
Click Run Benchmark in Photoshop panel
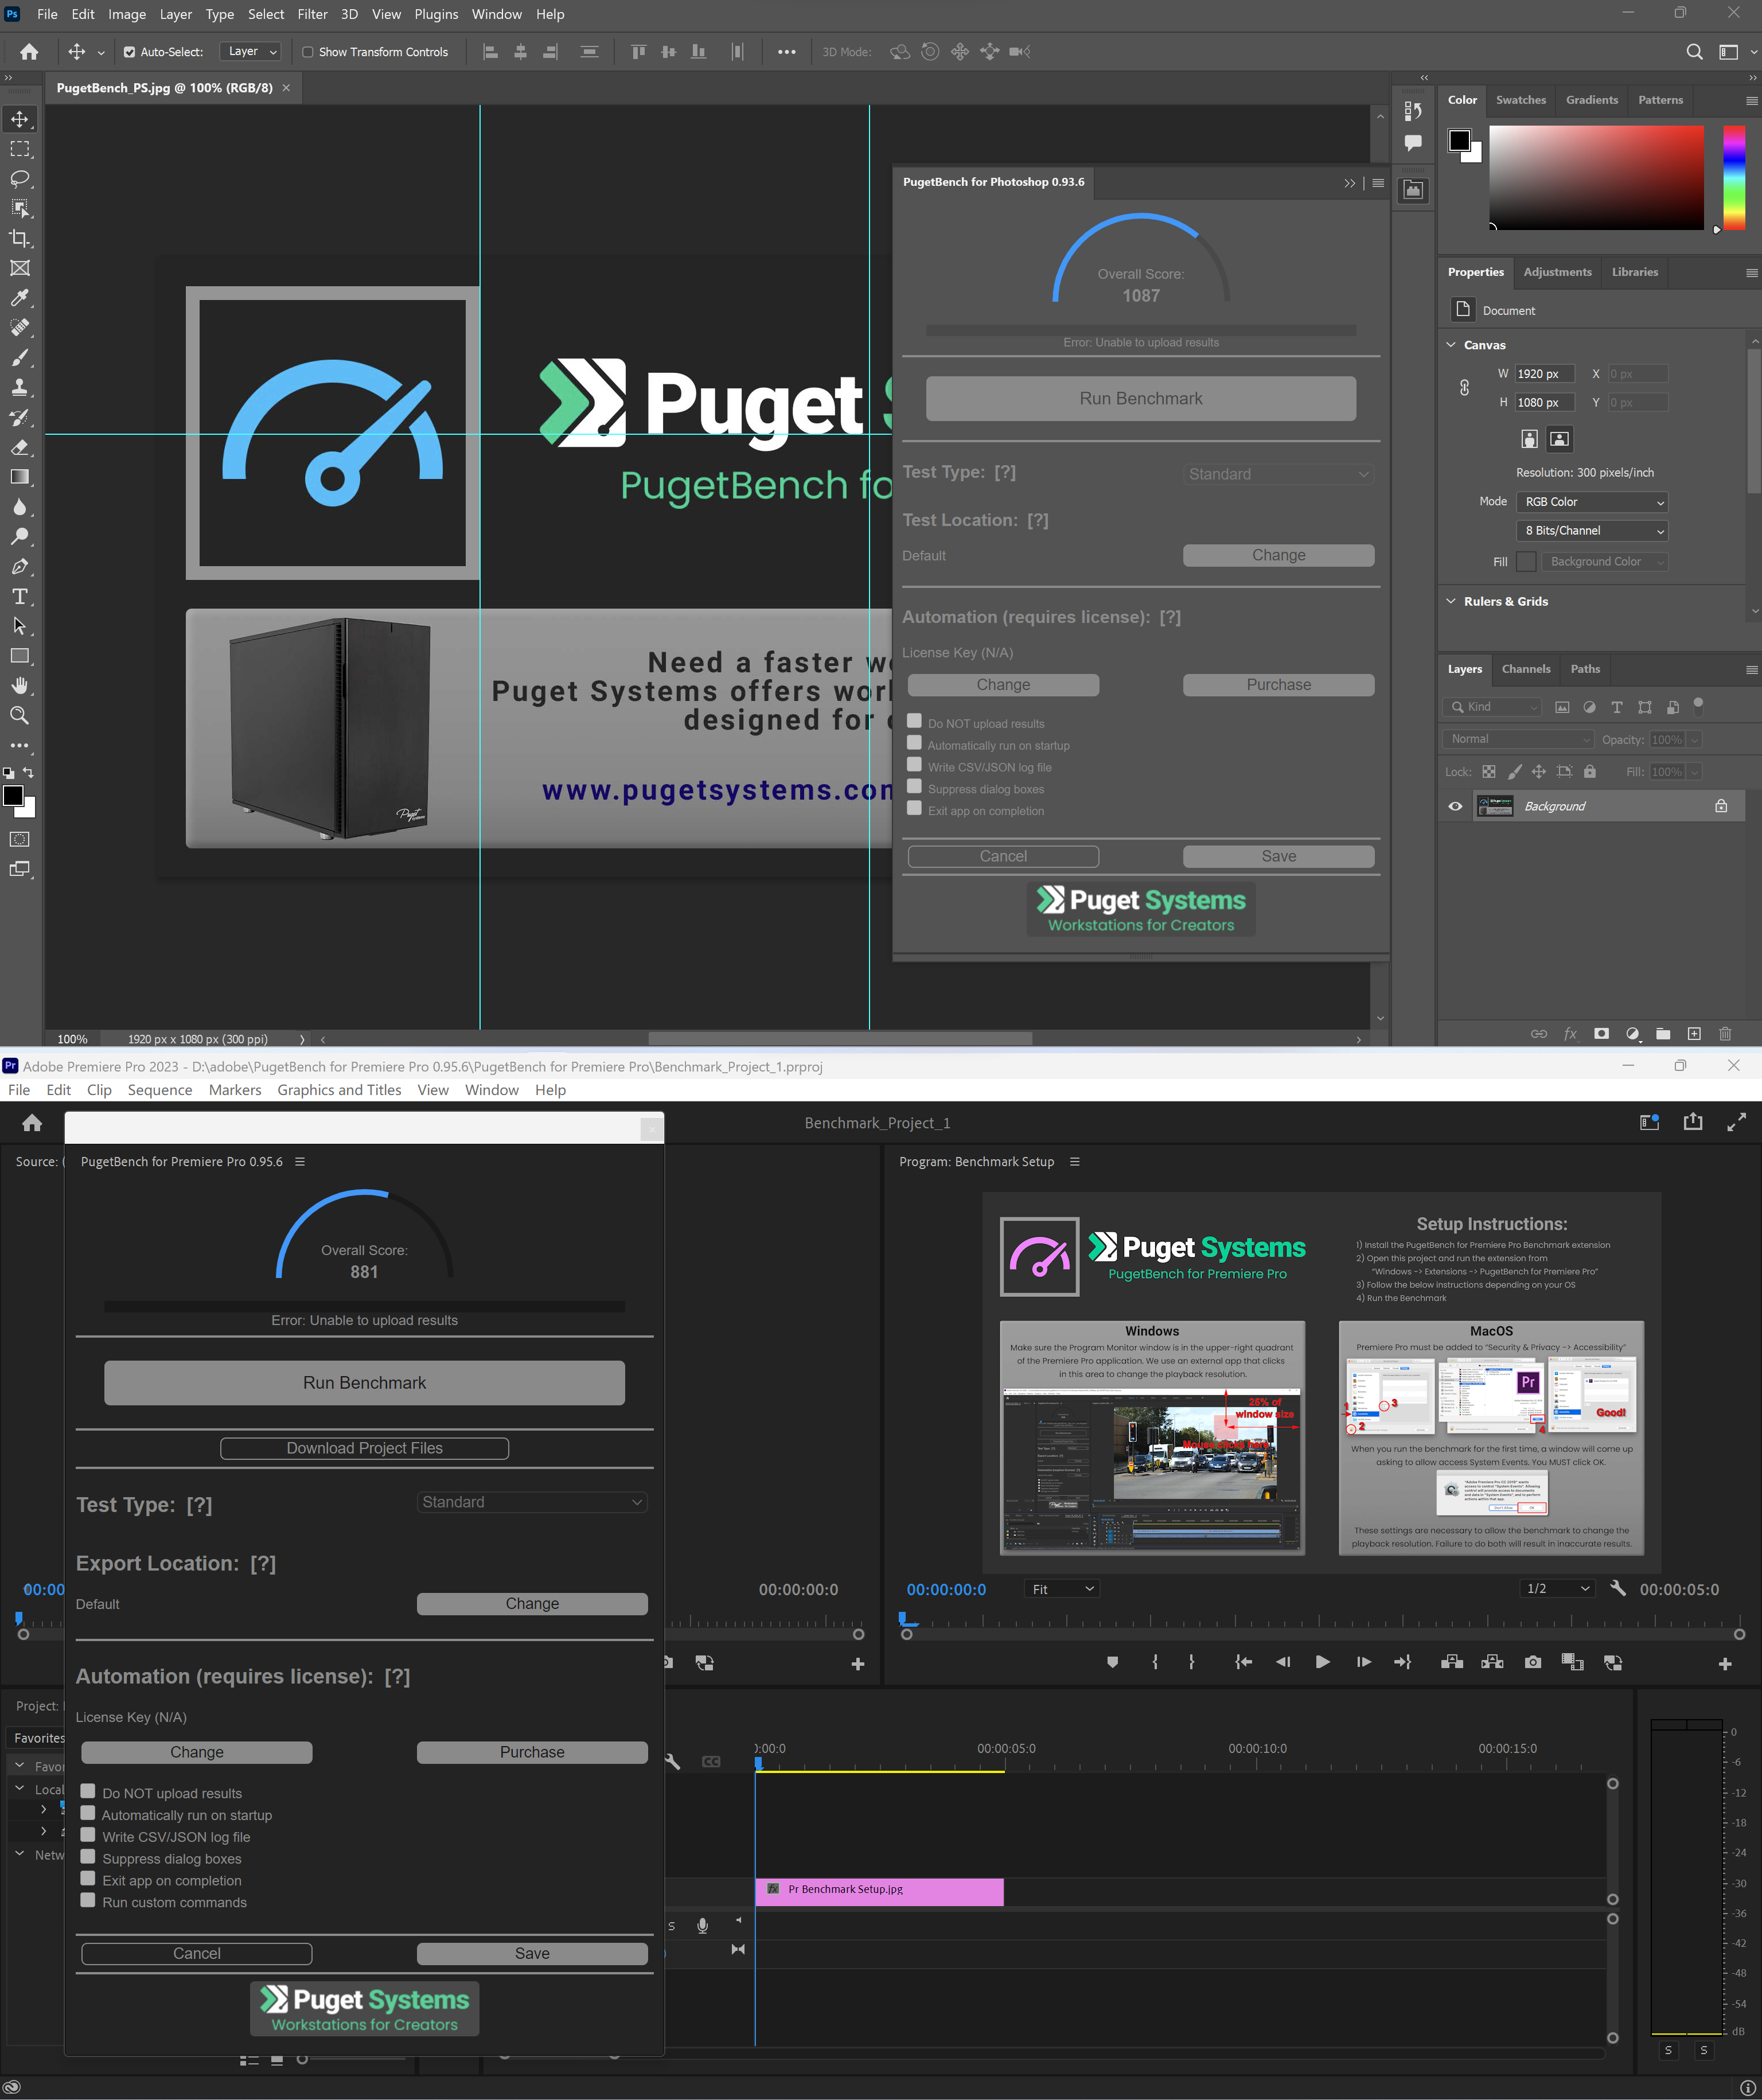point(1141,398)
